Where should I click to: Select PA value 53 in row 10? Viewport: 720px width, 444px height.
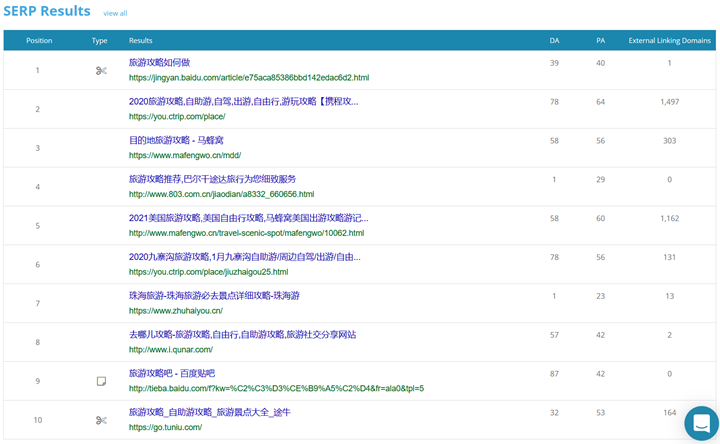601,413
